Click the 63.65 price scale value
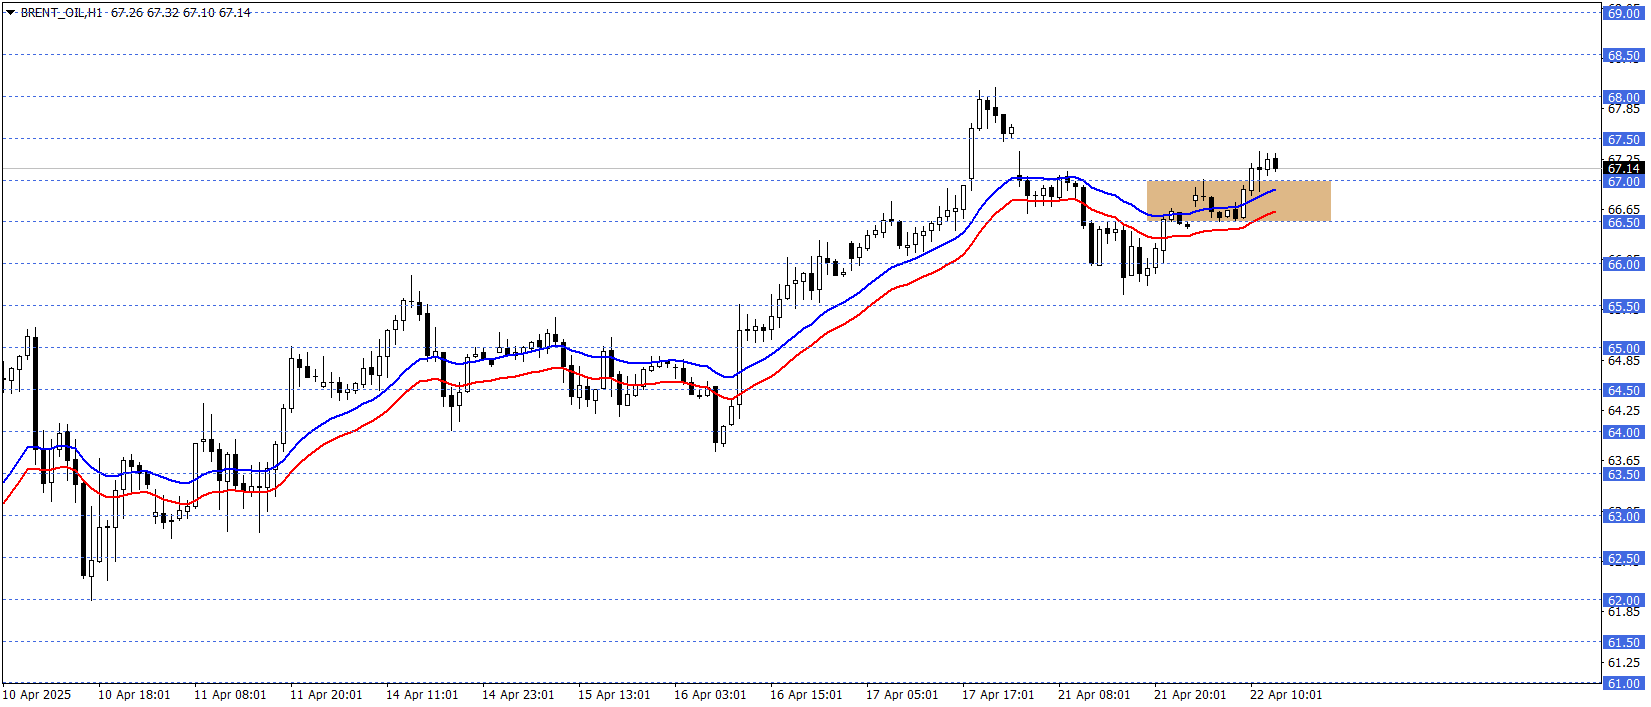The image size is (1651, 707). tap(1624, 460)
